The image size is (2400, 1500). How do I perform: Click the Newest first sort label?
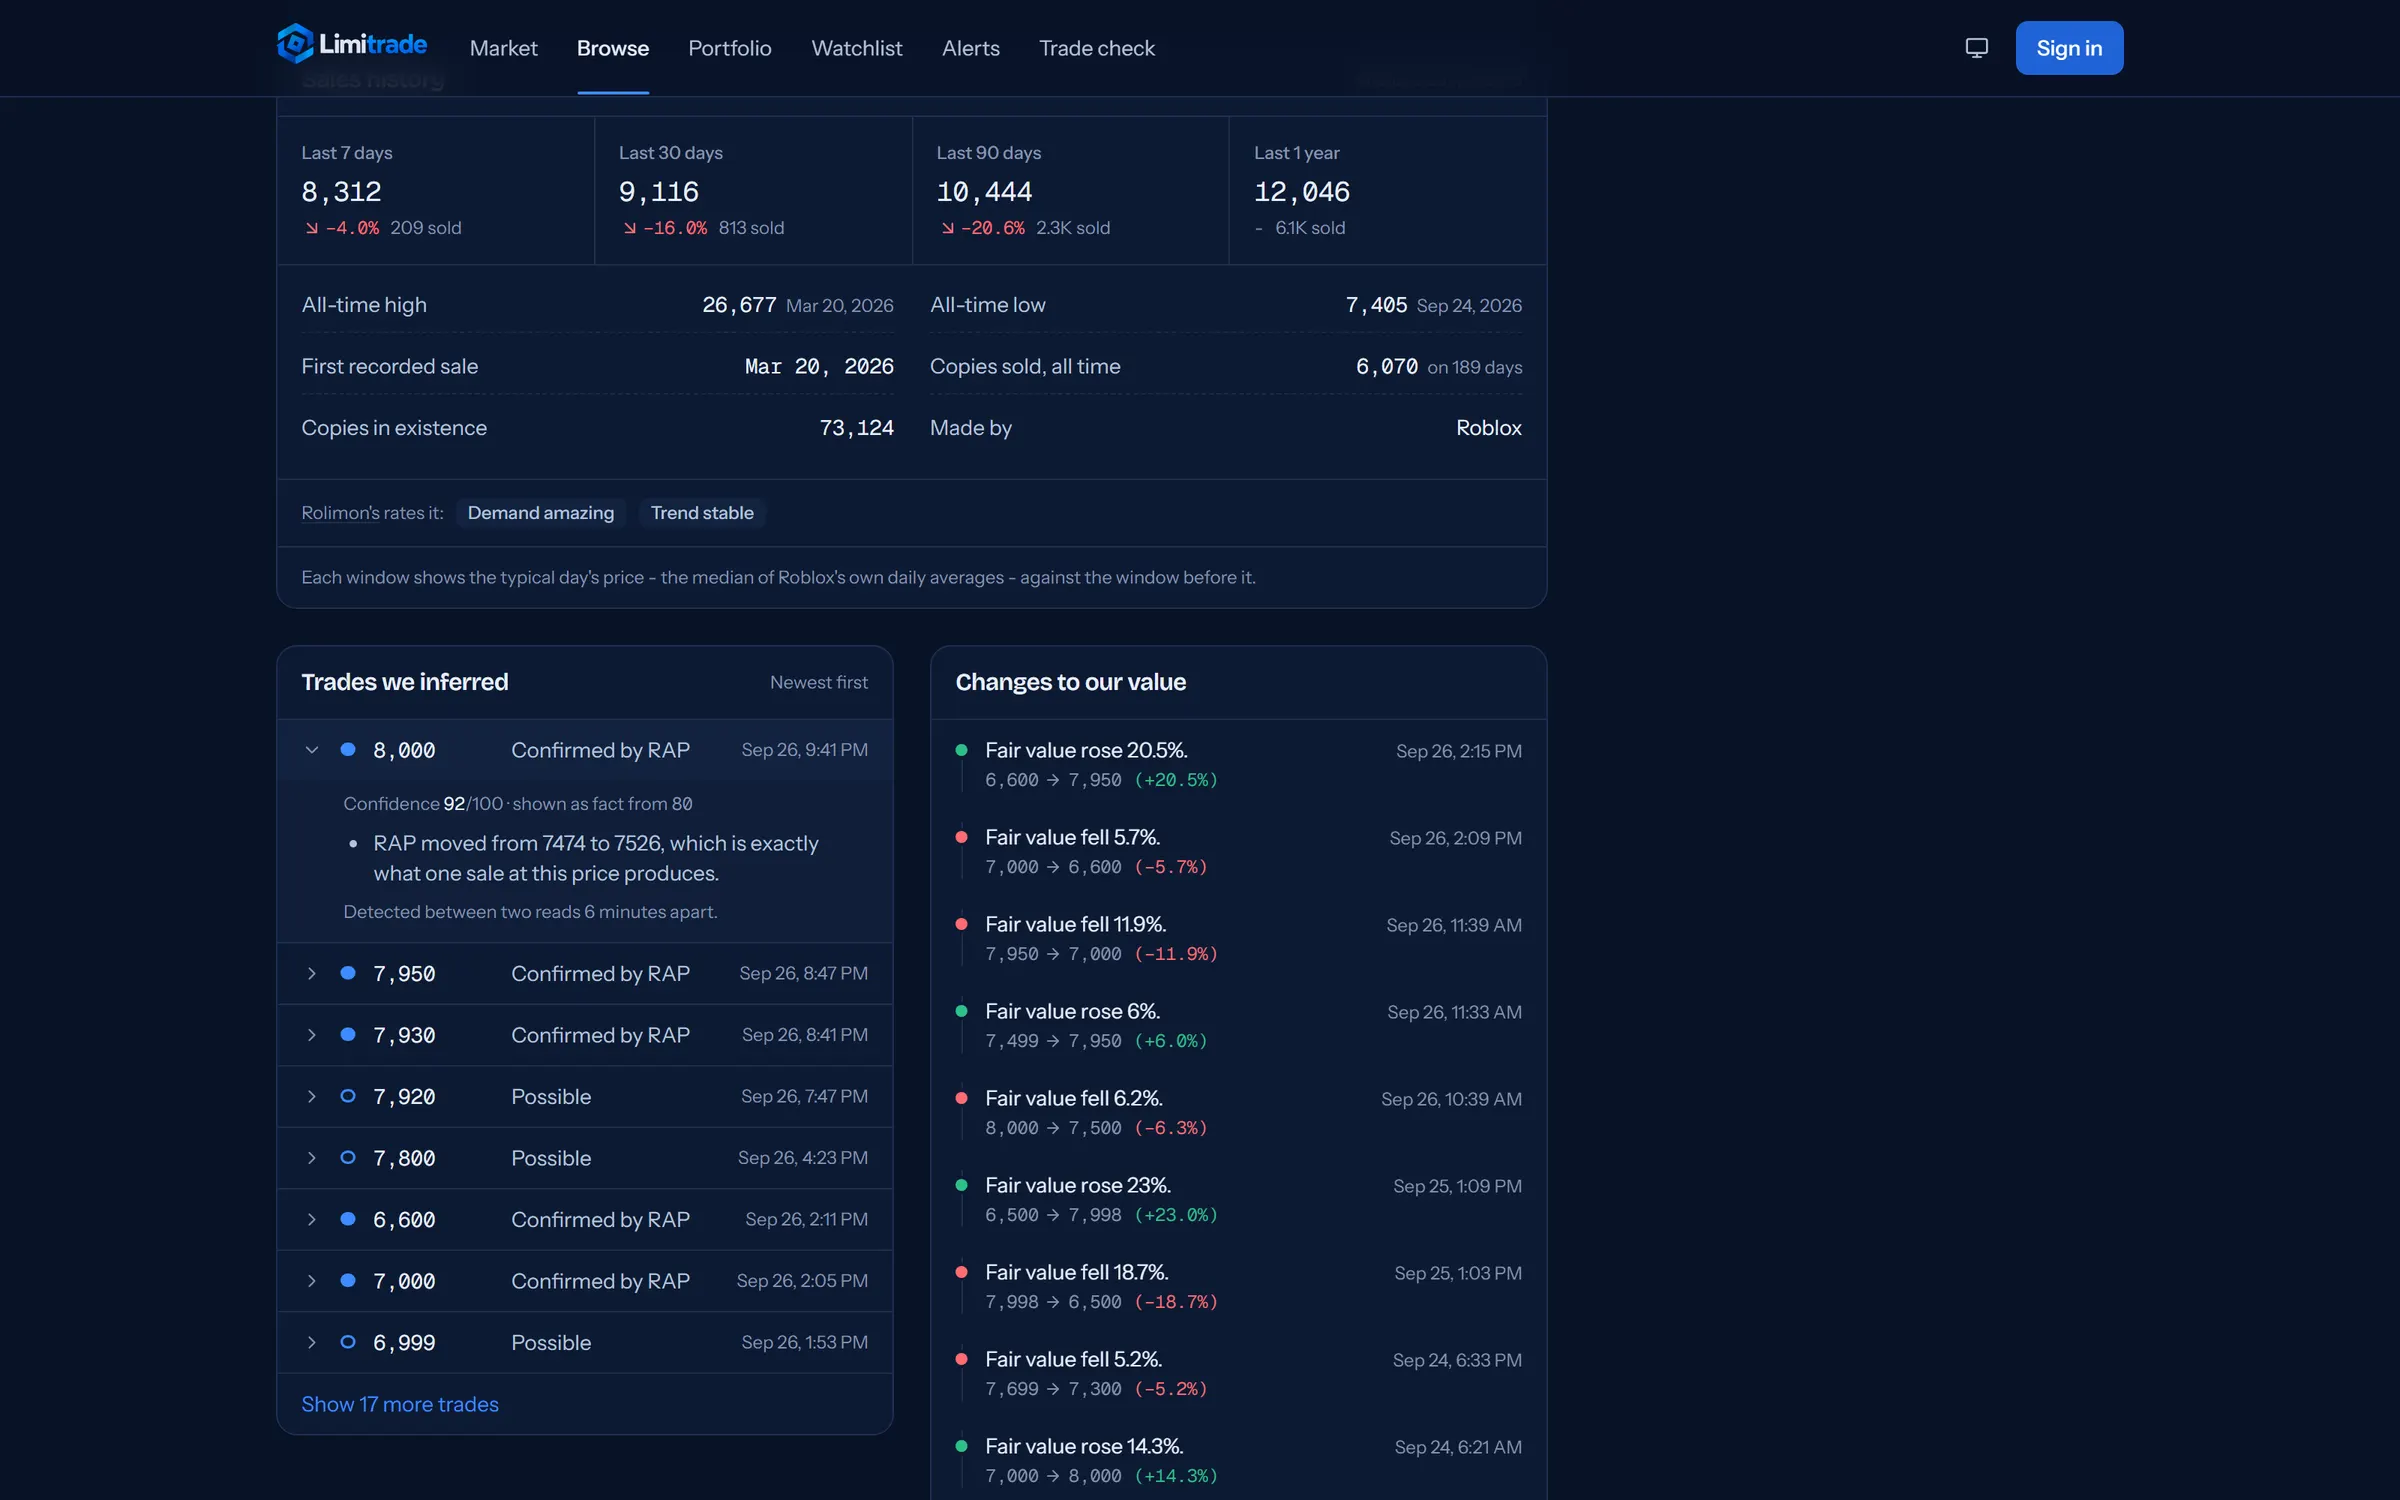point(819,682)
